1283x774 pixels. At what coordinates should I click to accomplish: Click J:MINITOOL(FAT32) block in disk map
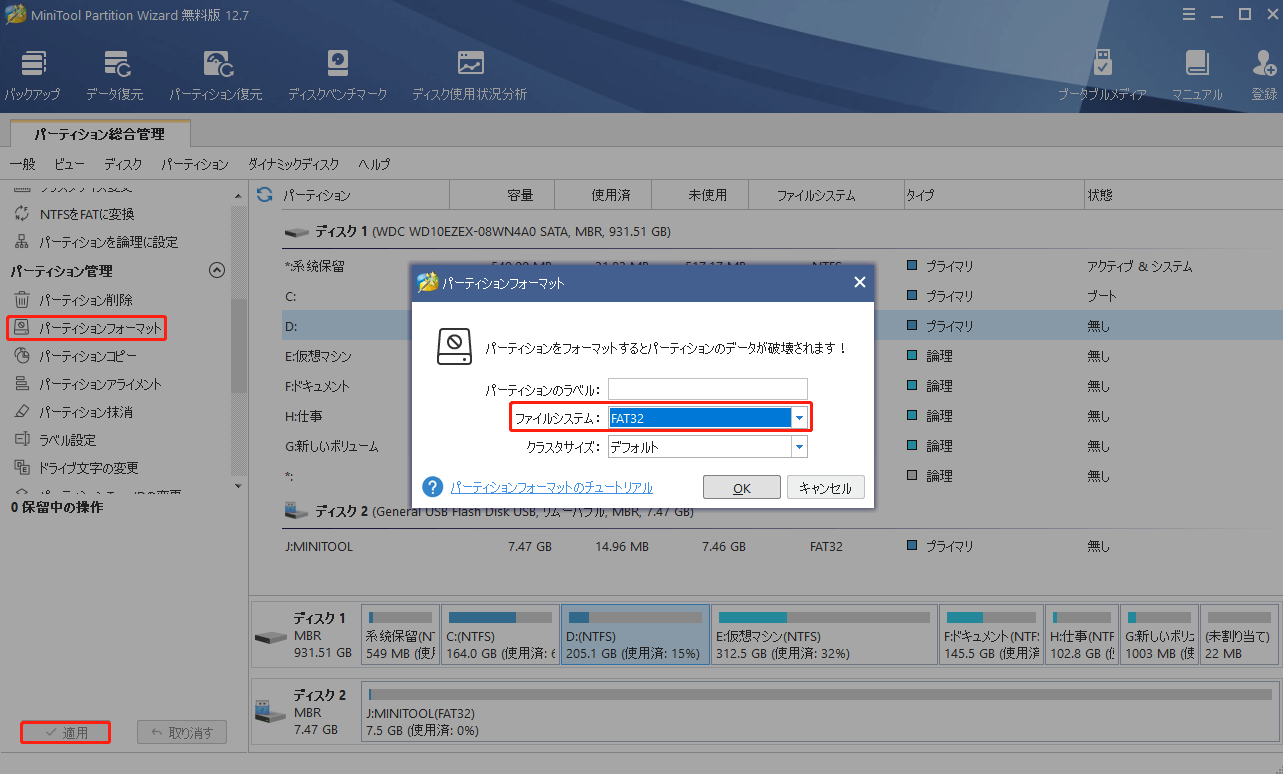coord(820,711)
